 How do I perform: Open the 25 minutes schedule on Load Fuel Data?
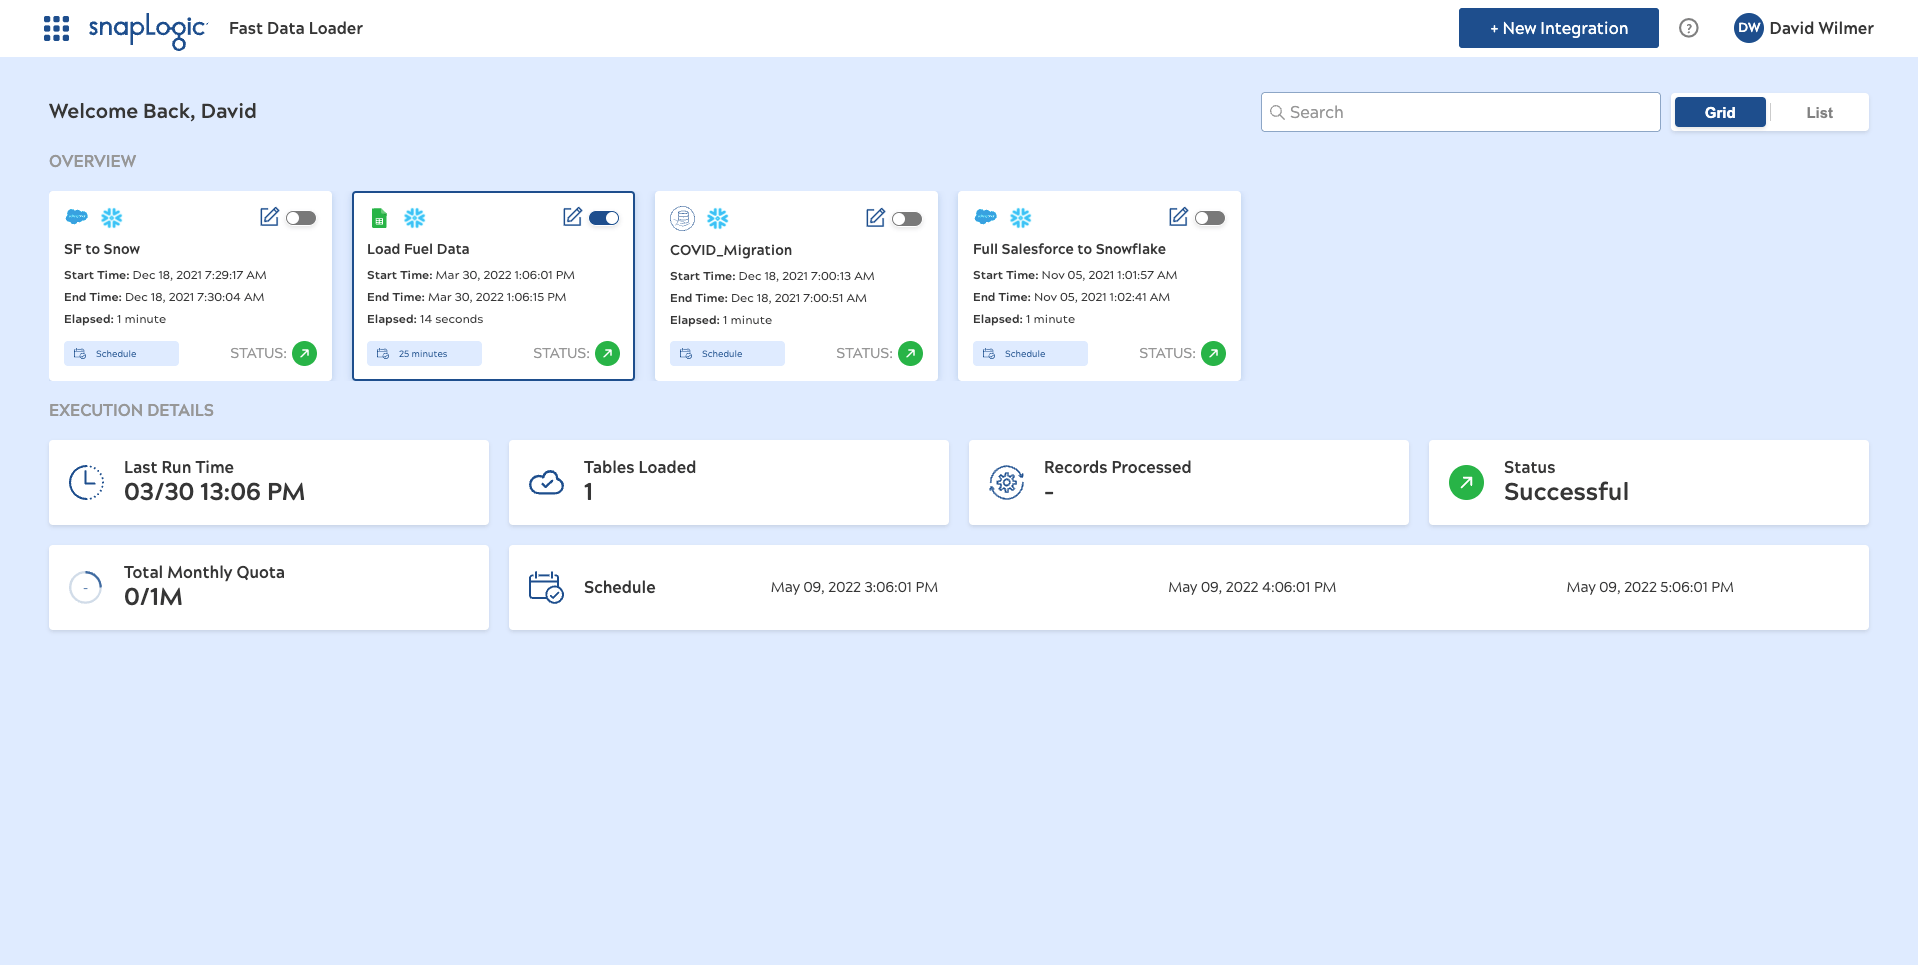tap(424, 354)
